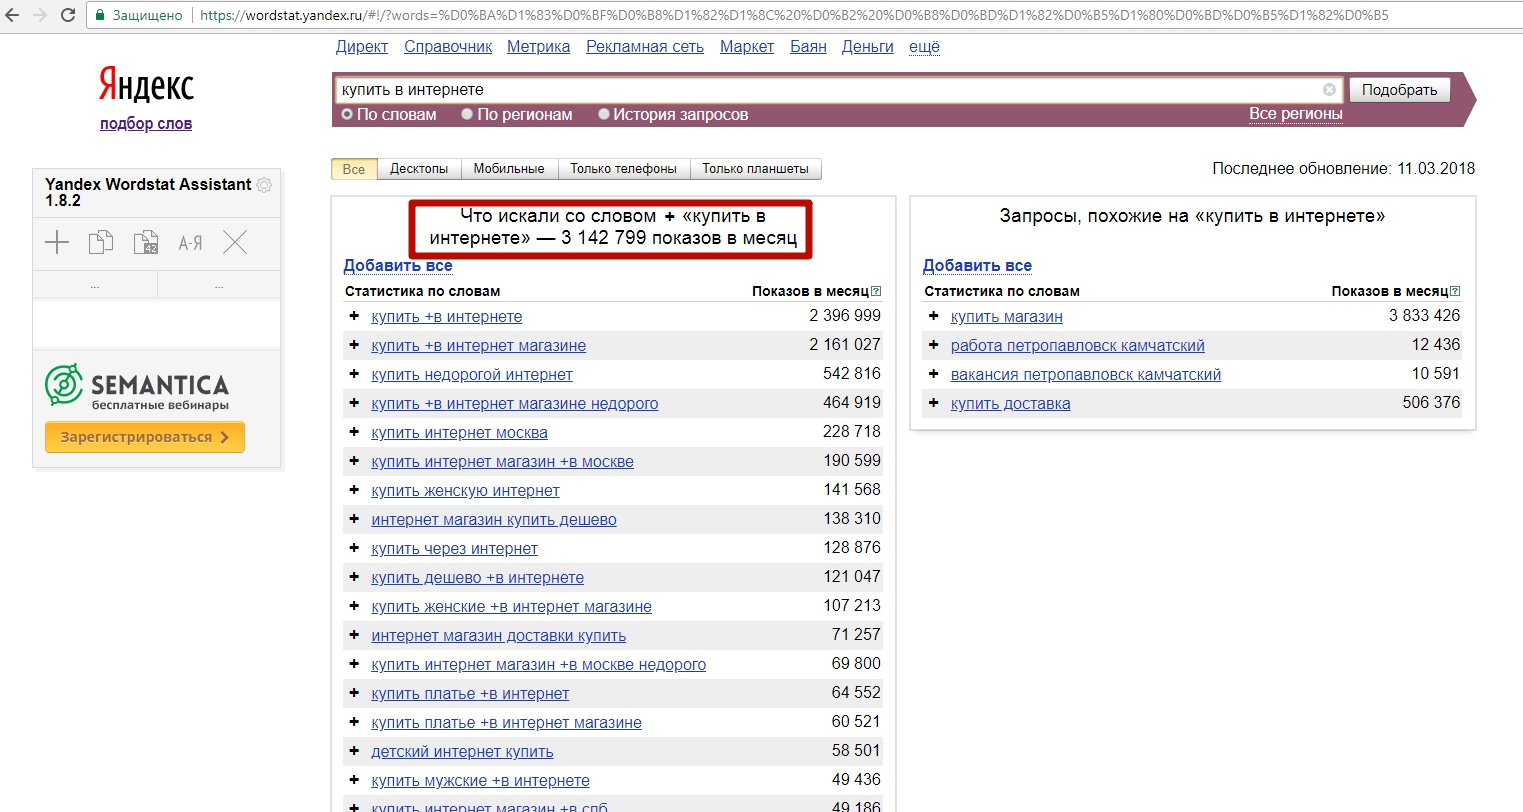
Task: Select the 'По регионам' radio button
Action: pyautogui.click(x=467, y=114)
